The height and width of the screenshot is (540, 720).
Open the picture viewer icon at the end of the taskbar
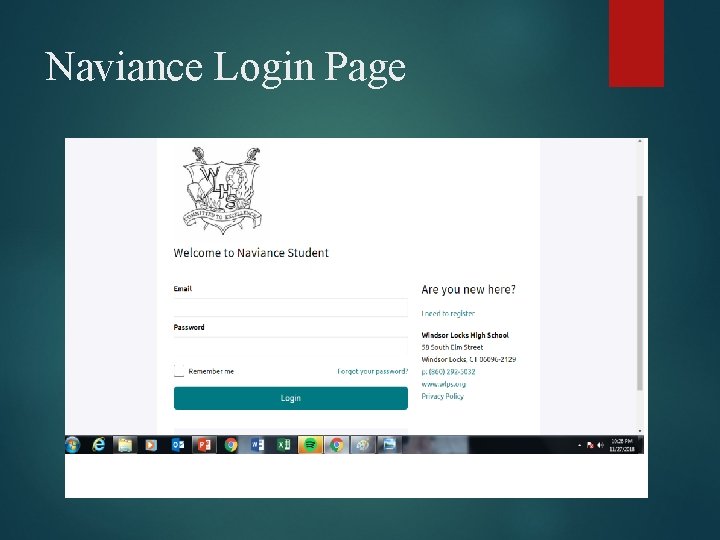(389, 444)
